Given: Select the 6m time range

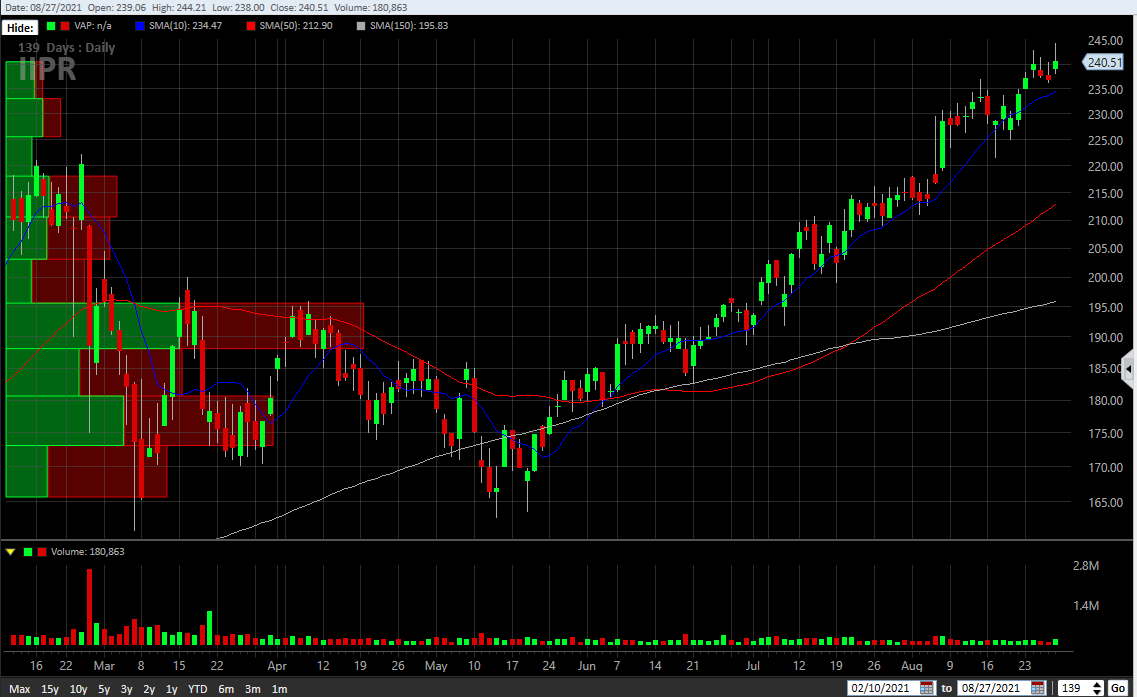Looking at the screenshot, I should coord(226,689).
